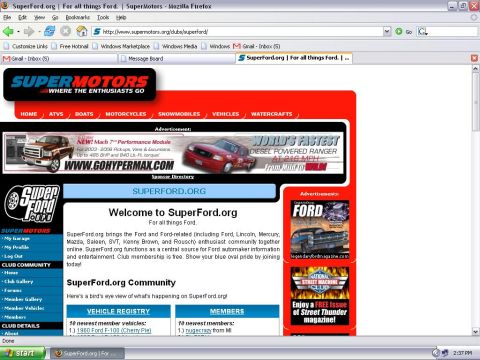Open the Bookmarks menu

coord(78,17)
